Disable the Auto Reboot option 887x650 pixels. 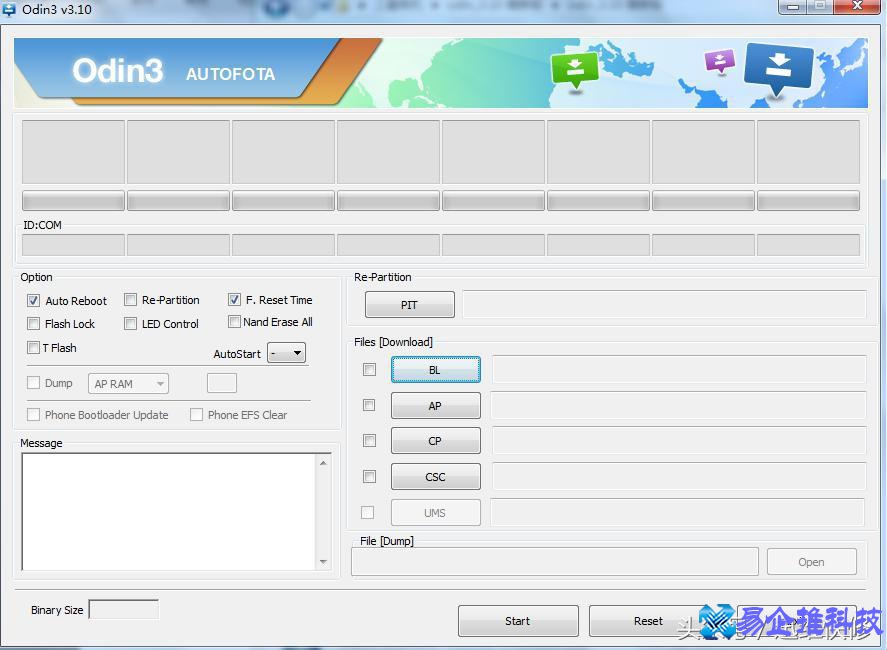34,300
